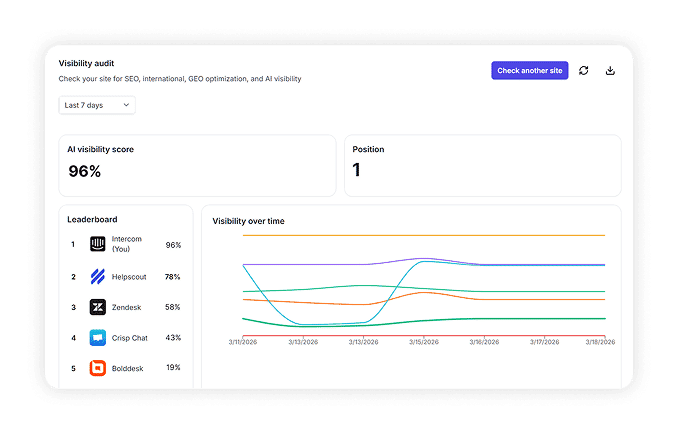Viewport: 679px width, 433px height.
Task: Select the Crisp Chat logo icon
Action: 97,338
